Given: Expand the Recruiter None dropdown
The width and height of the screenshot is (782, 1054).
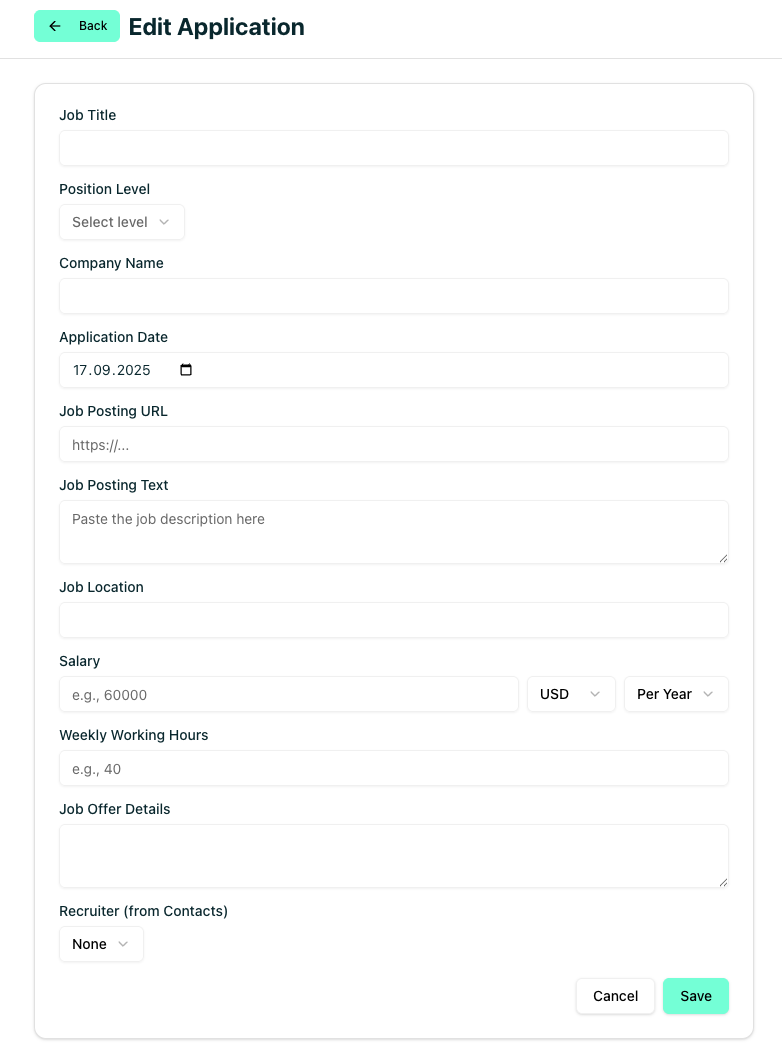Looking at the screenshot, I should [101, 944].
